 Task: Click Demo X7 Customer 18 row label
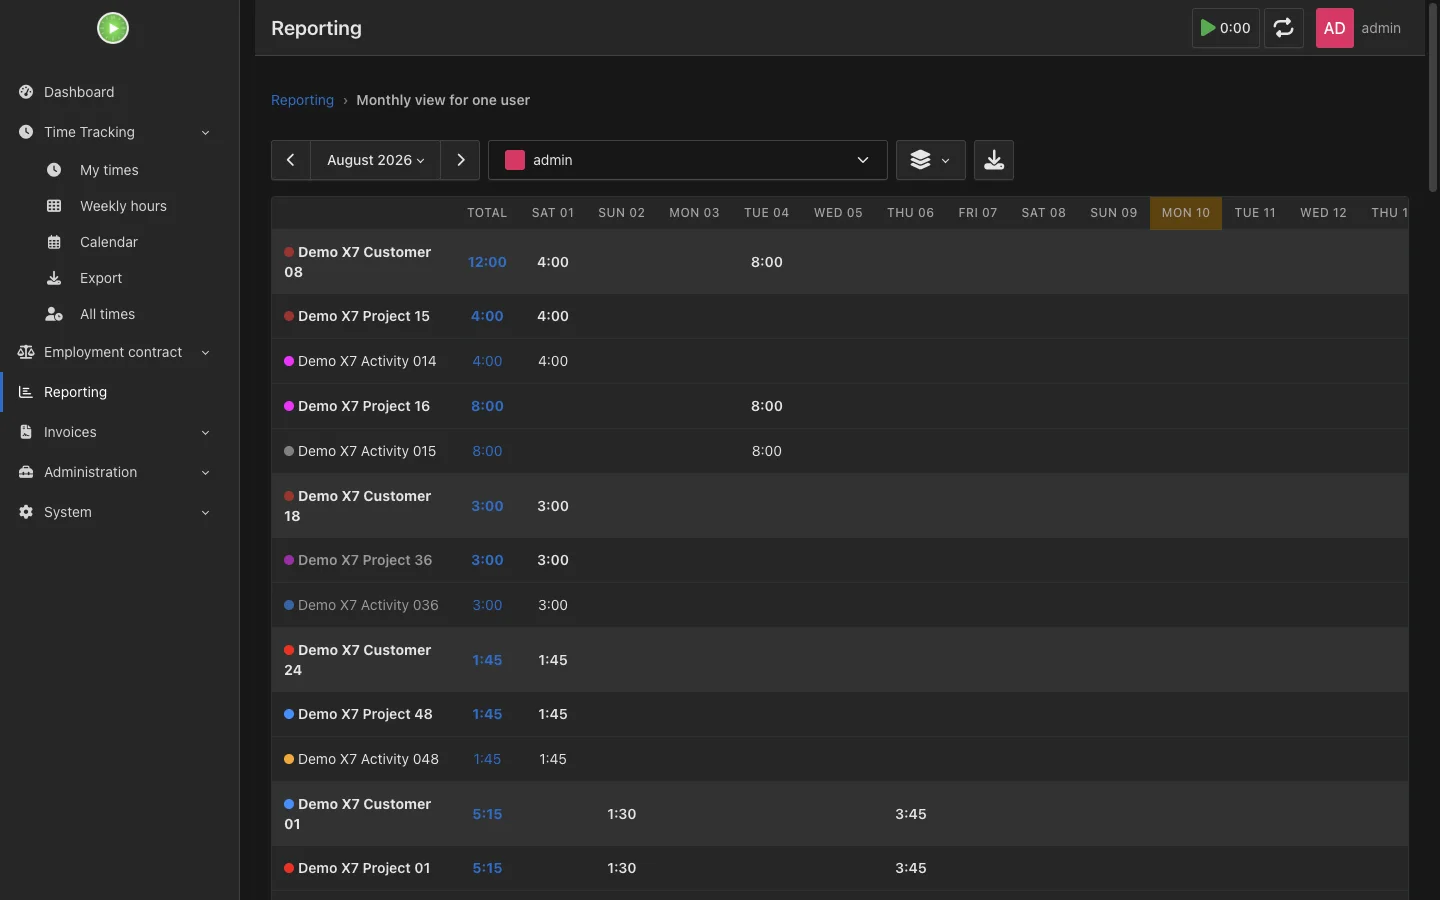coord(358,506)
